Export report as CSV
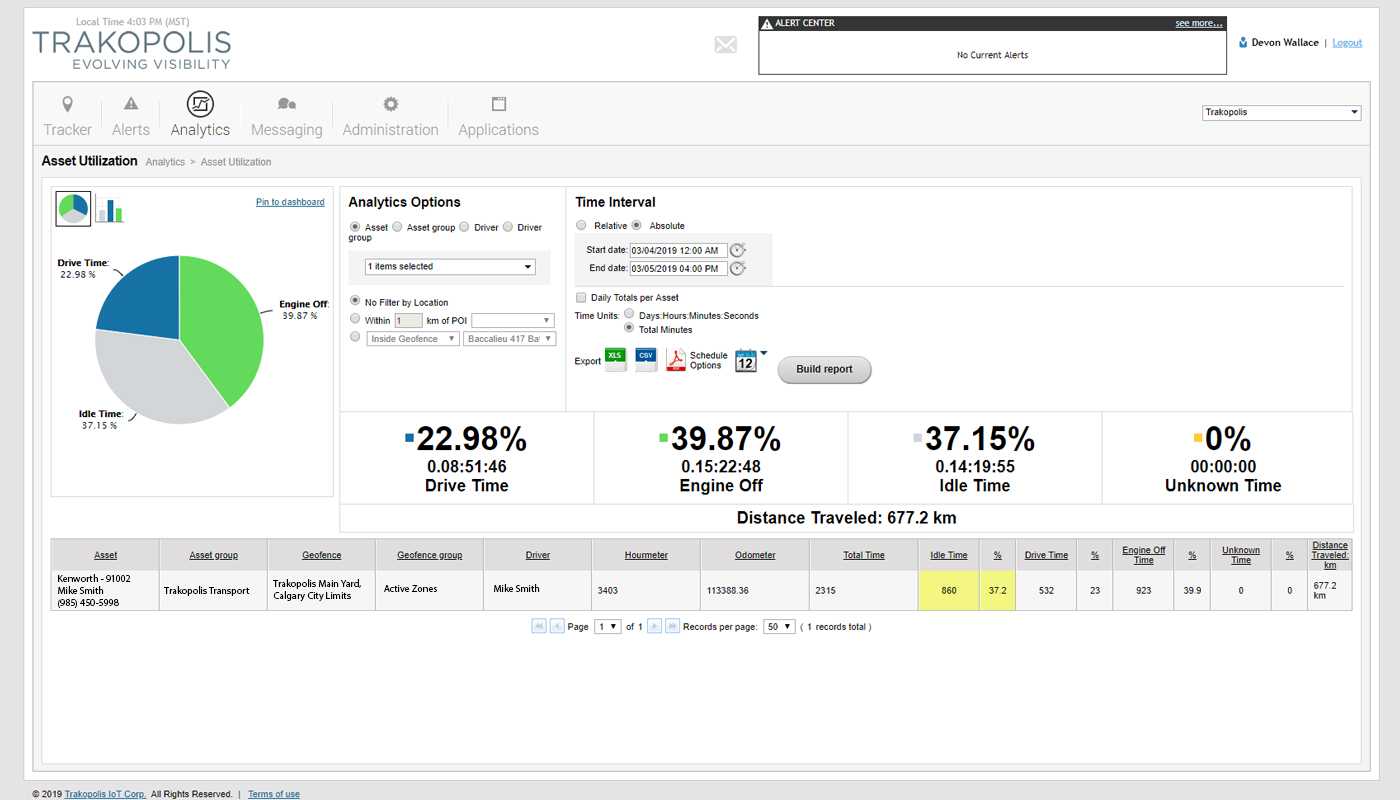The image size is (1400, 800). tap(646, 360)
